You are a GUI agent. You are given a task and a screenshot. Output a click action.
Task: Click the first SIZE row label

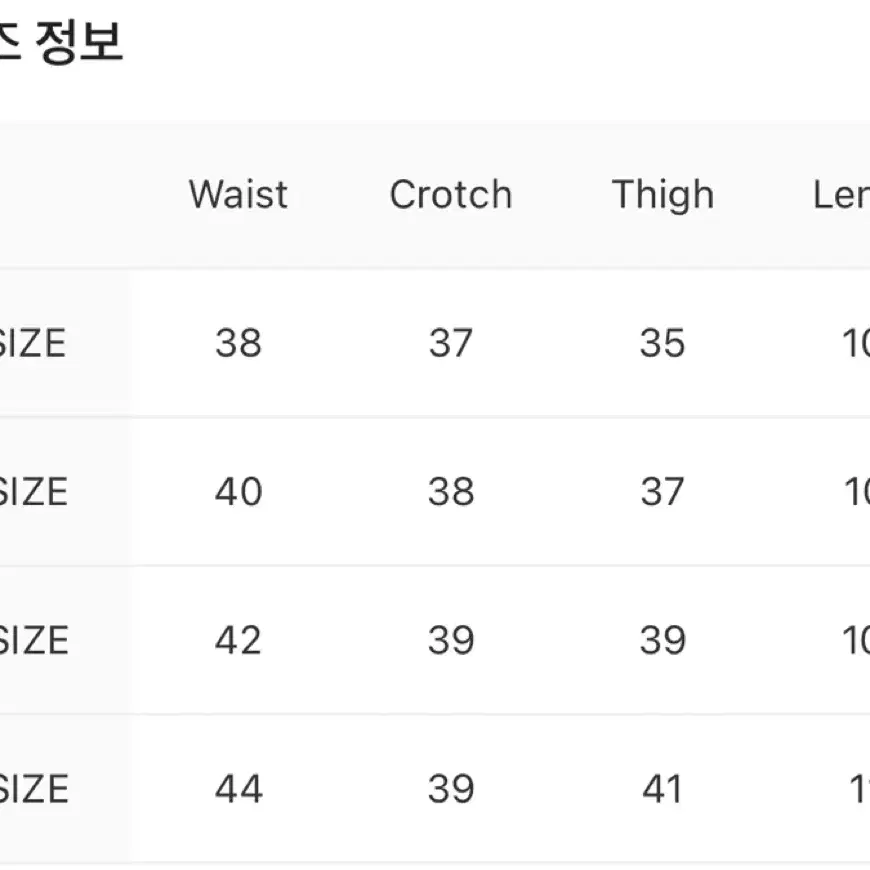click(33, 343)
